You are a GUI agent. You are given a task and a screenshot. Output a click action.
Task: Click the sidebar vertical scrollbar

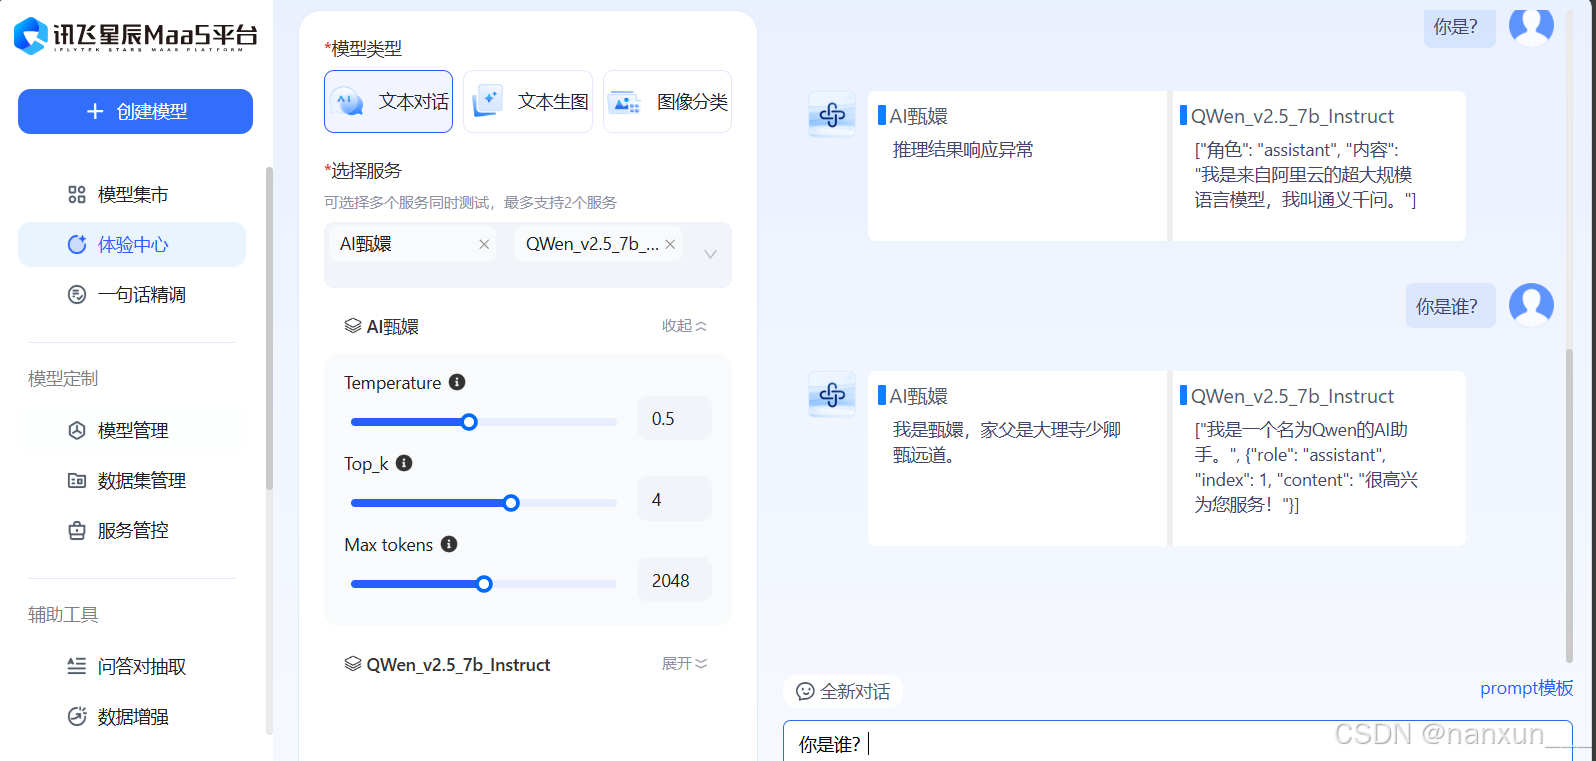(269, 328)
